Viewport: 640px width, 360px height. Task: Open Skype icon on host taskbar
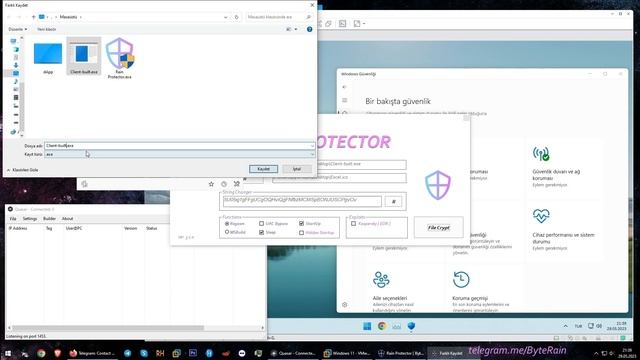click(x=144, y=353)
